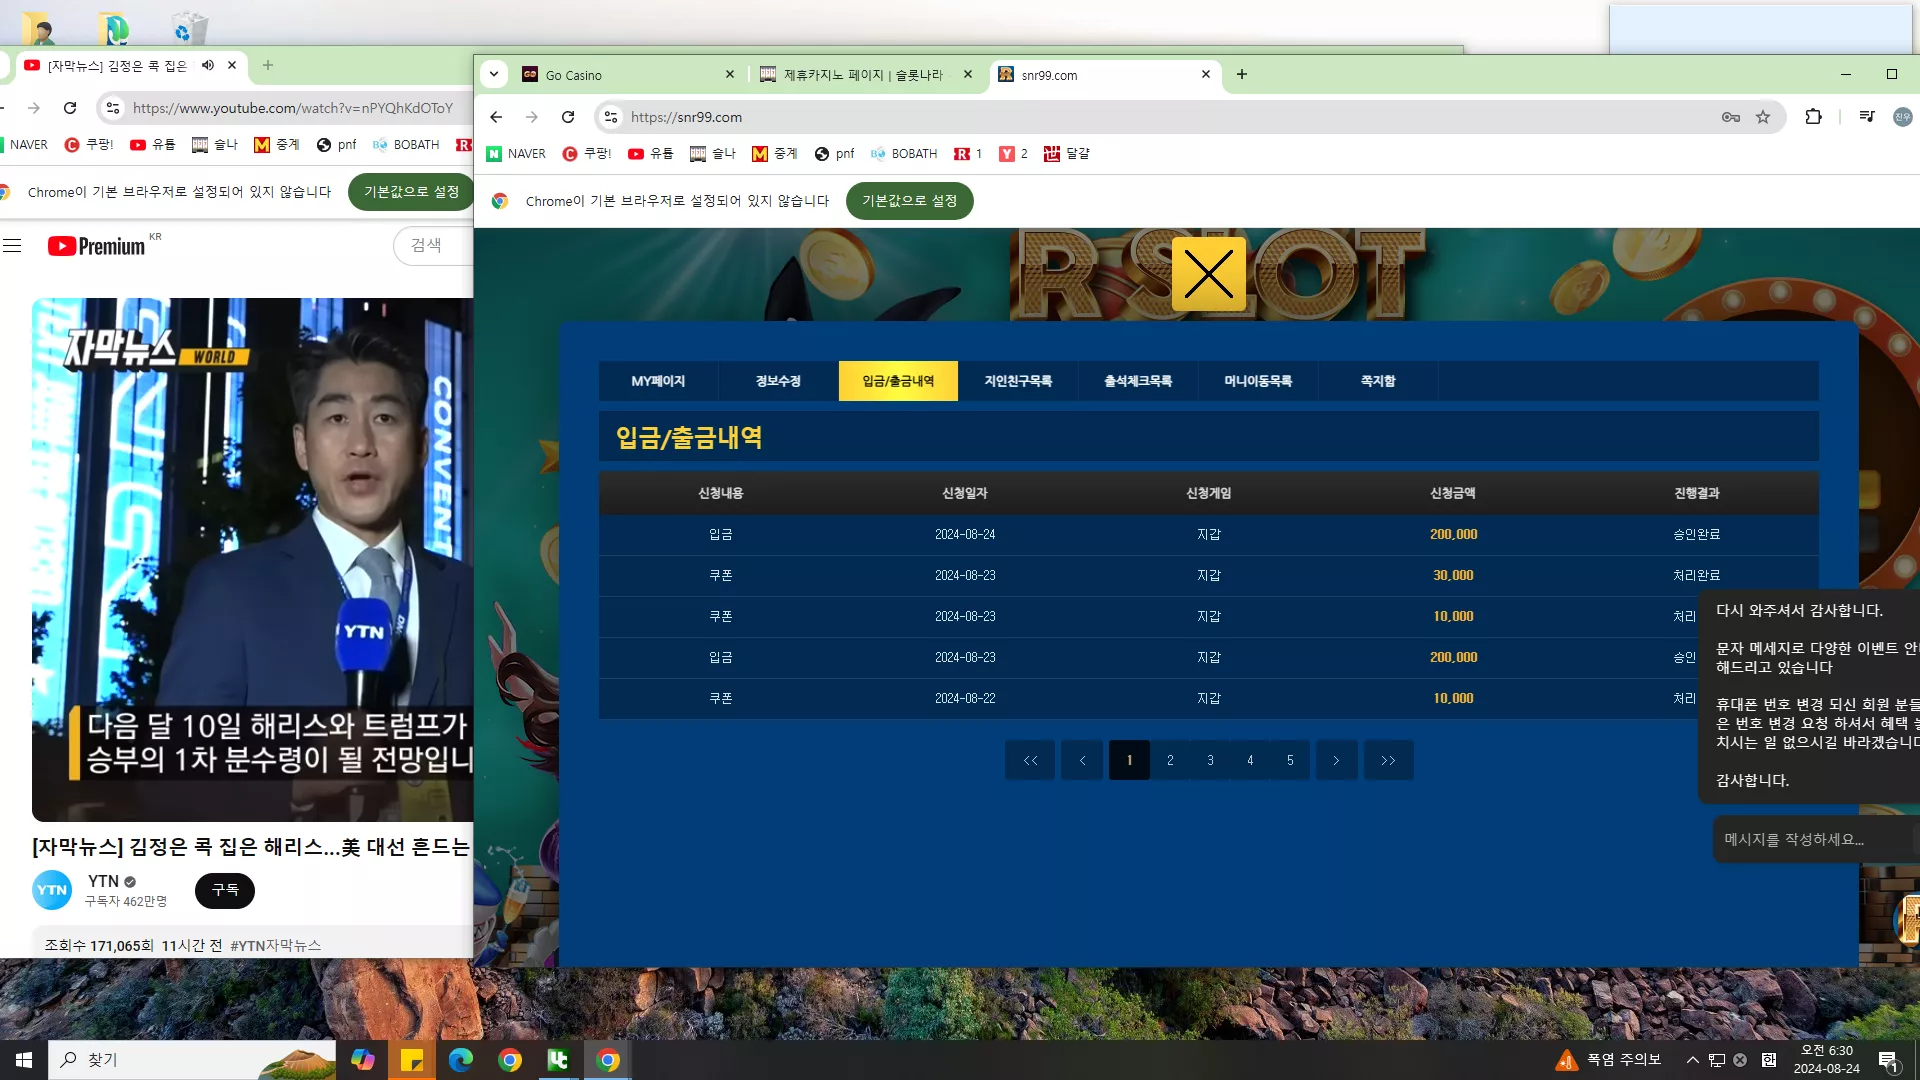
Task: Close the popup with yellow X button
Action: [x=1208, y=274]
